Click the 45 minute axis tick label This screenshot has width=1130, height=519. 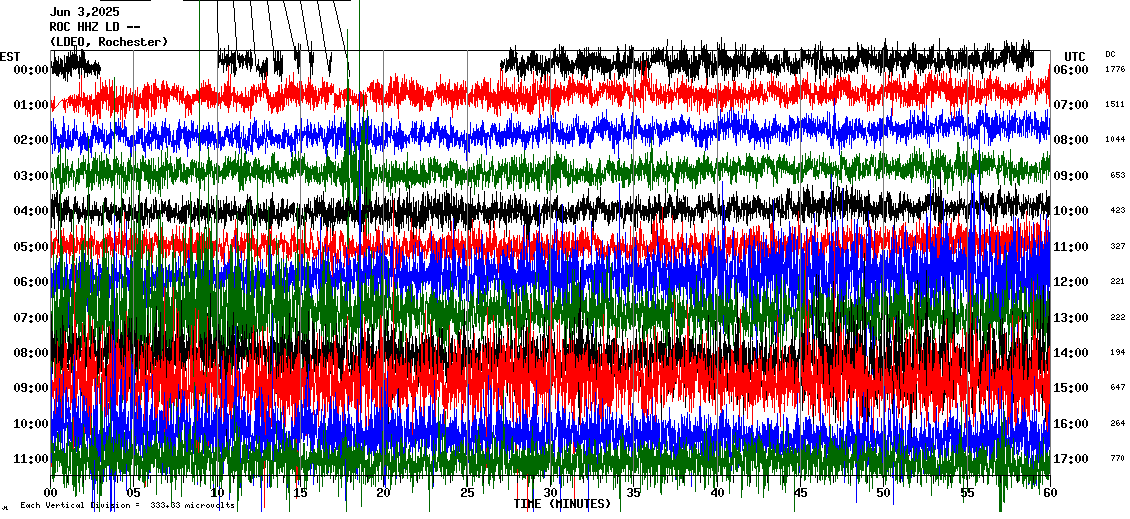(x=800, y=494)
